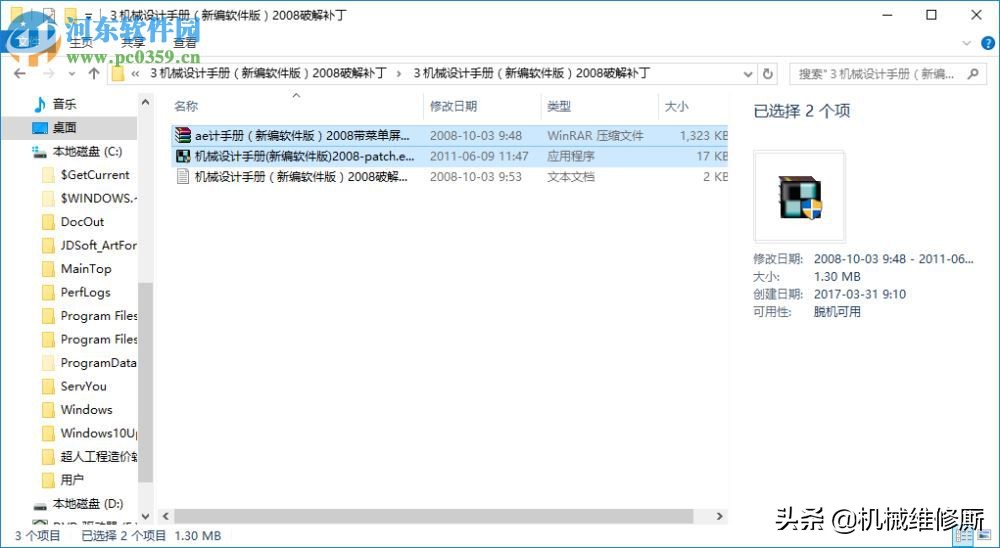Open the address bar history dropdown
Image resolution: width=1000 pixels, height=548 pixels.
[748, 74]
